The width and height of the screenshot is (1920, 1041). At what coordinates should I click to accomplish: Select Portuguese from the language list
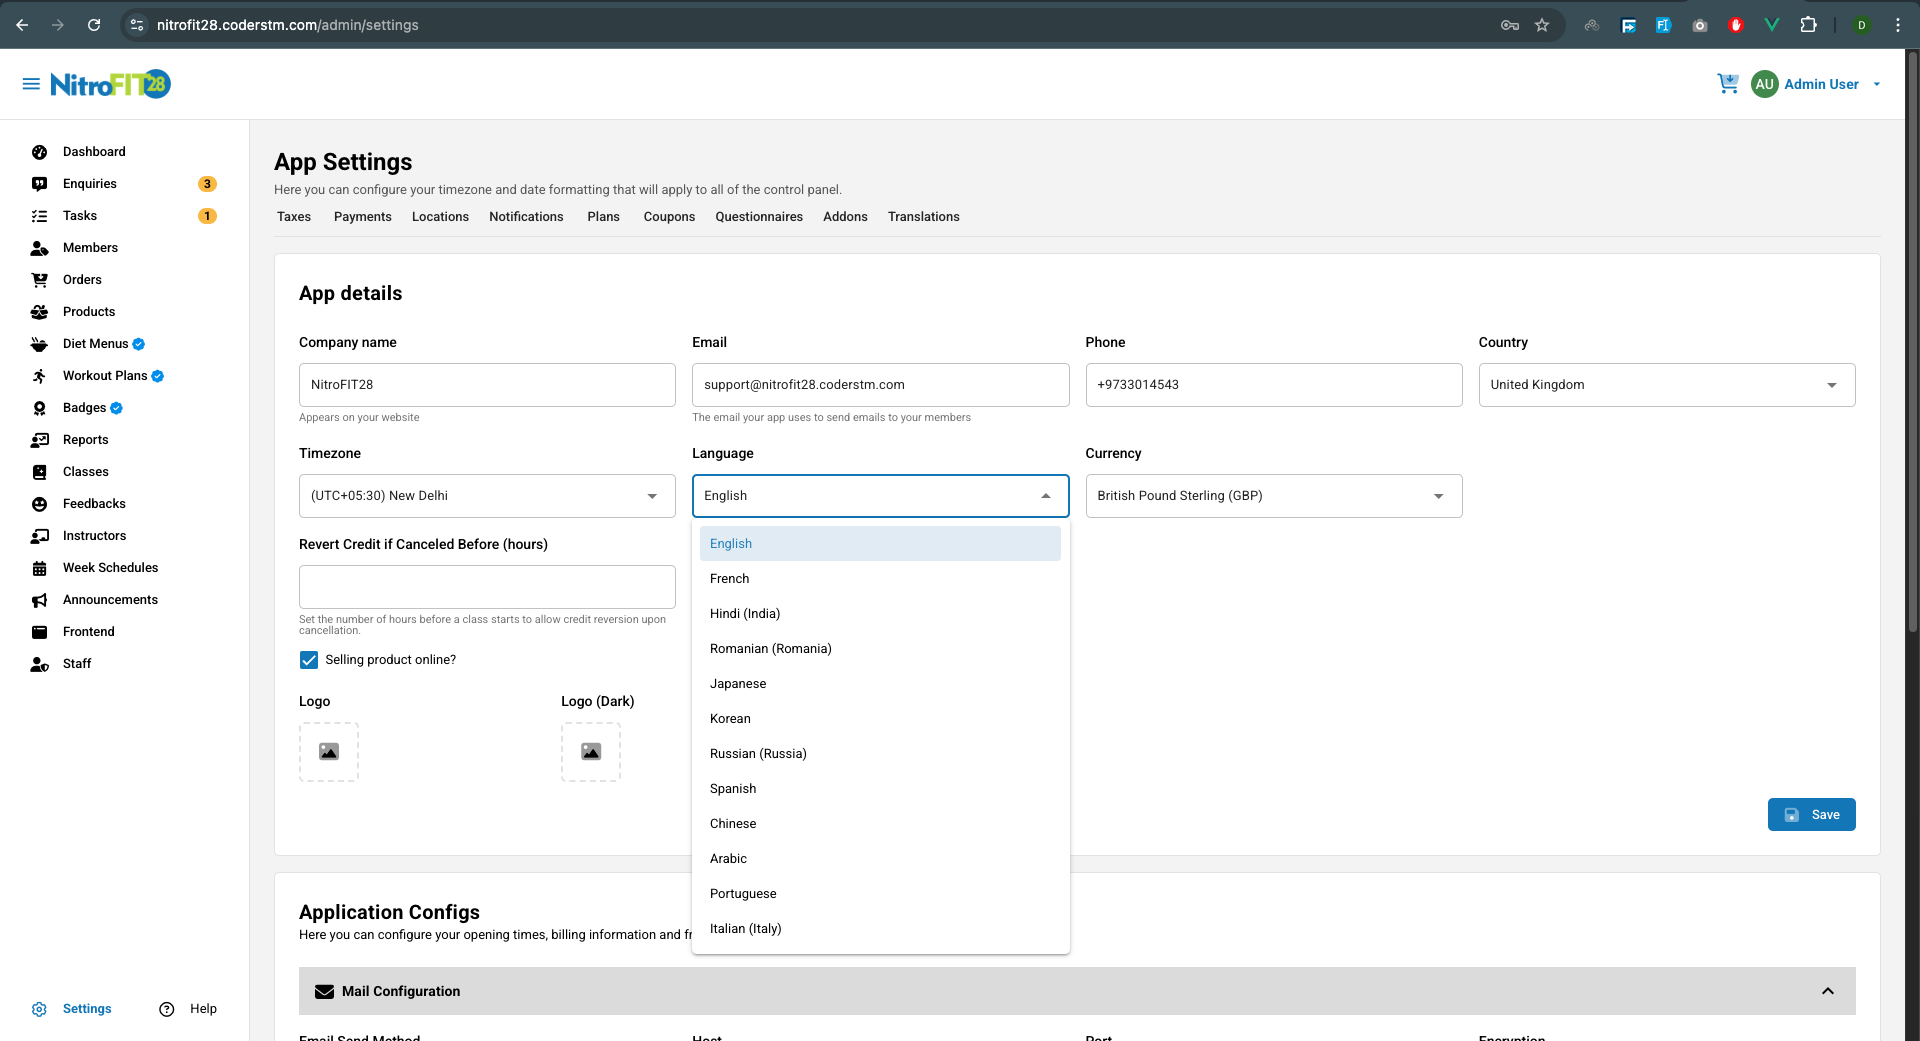pyautogui.click(x=880, y=894)
